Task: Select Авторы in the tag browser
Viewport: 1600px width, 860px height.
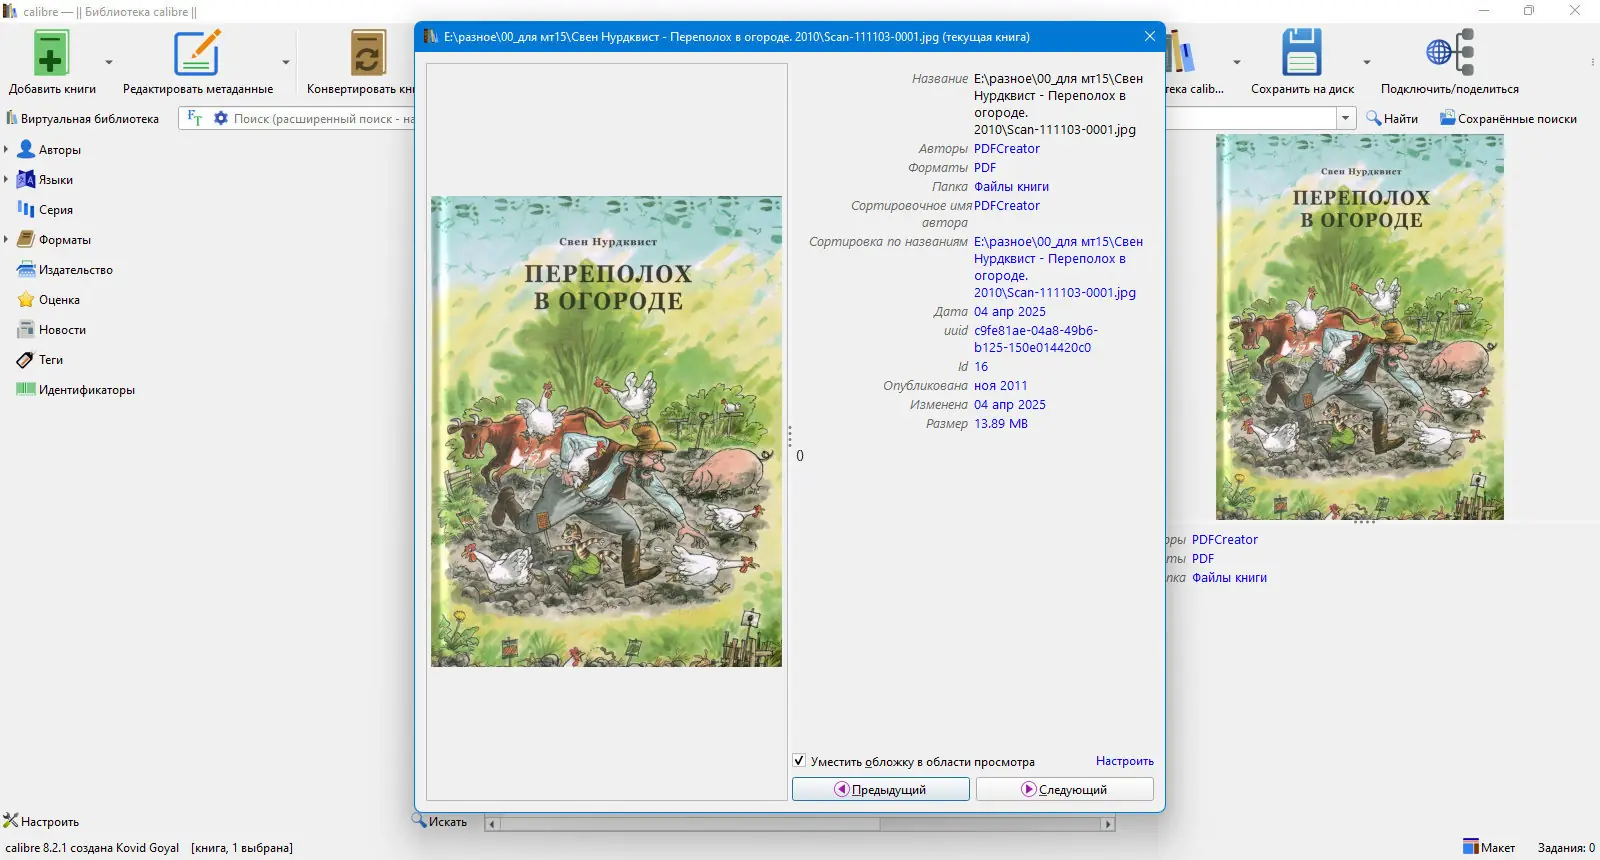Action: pos(60,150)
